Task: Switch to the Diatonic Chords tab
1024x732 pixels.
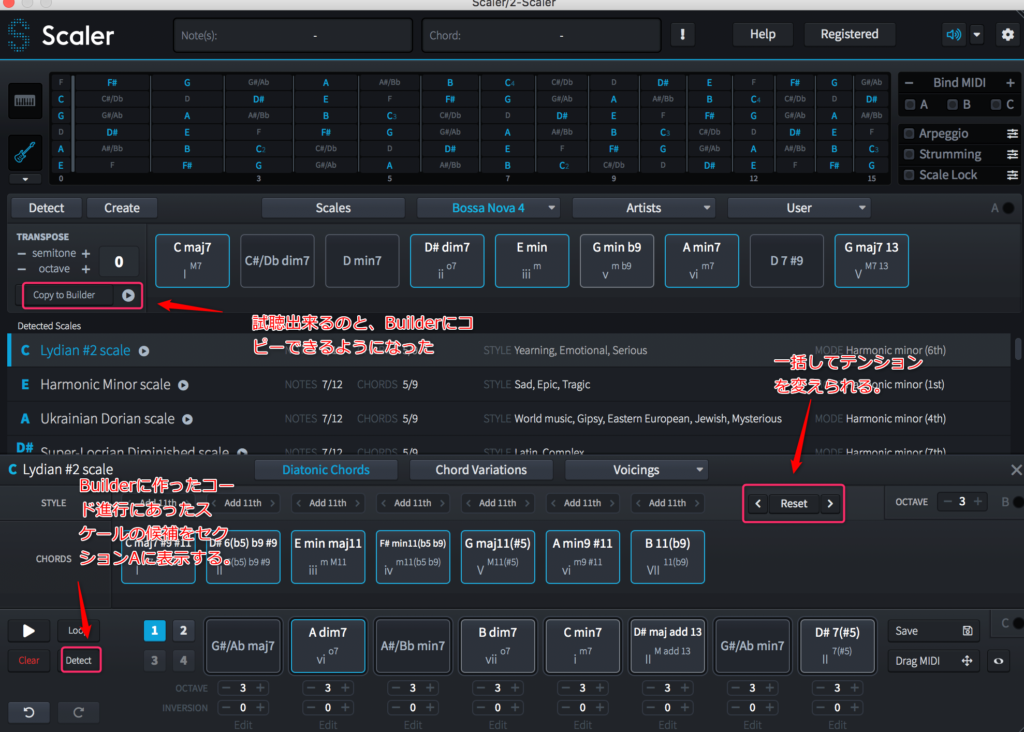Action: (326, 470)
